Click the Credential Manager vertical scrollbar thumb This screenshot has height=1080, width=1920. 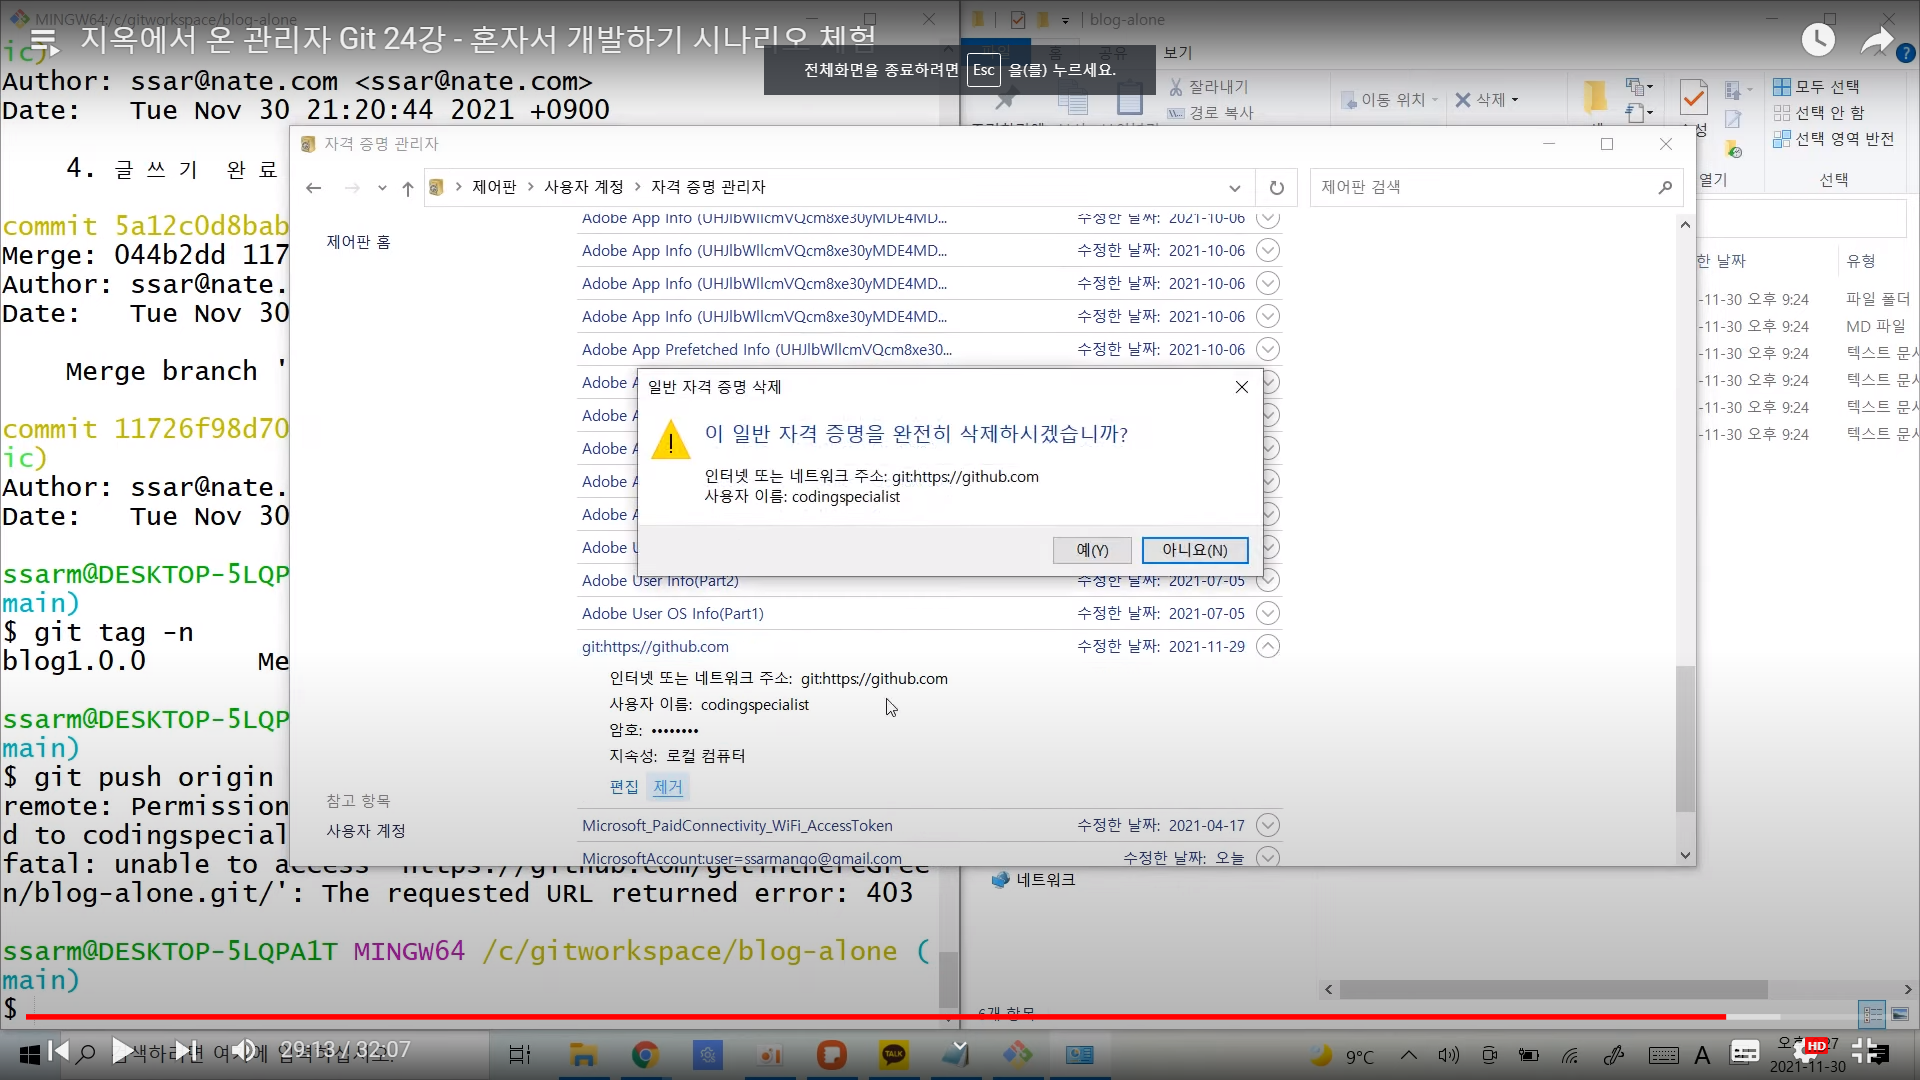[x=1685, y=739]
